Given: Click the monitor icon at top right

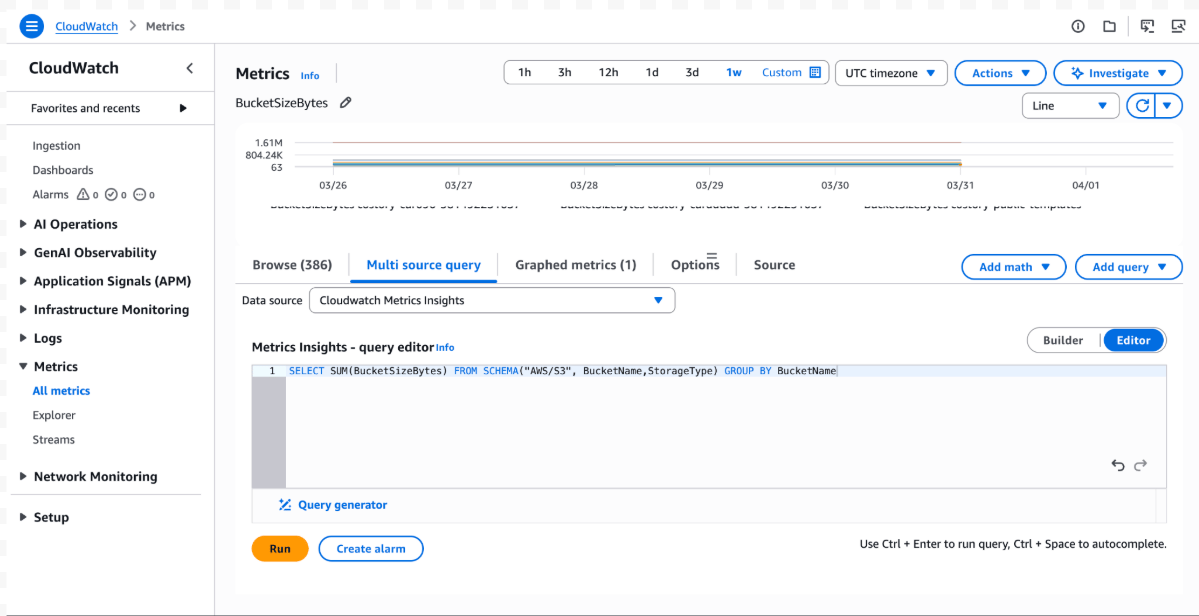Looking at the screenshot, I should tap(1178, 26).
